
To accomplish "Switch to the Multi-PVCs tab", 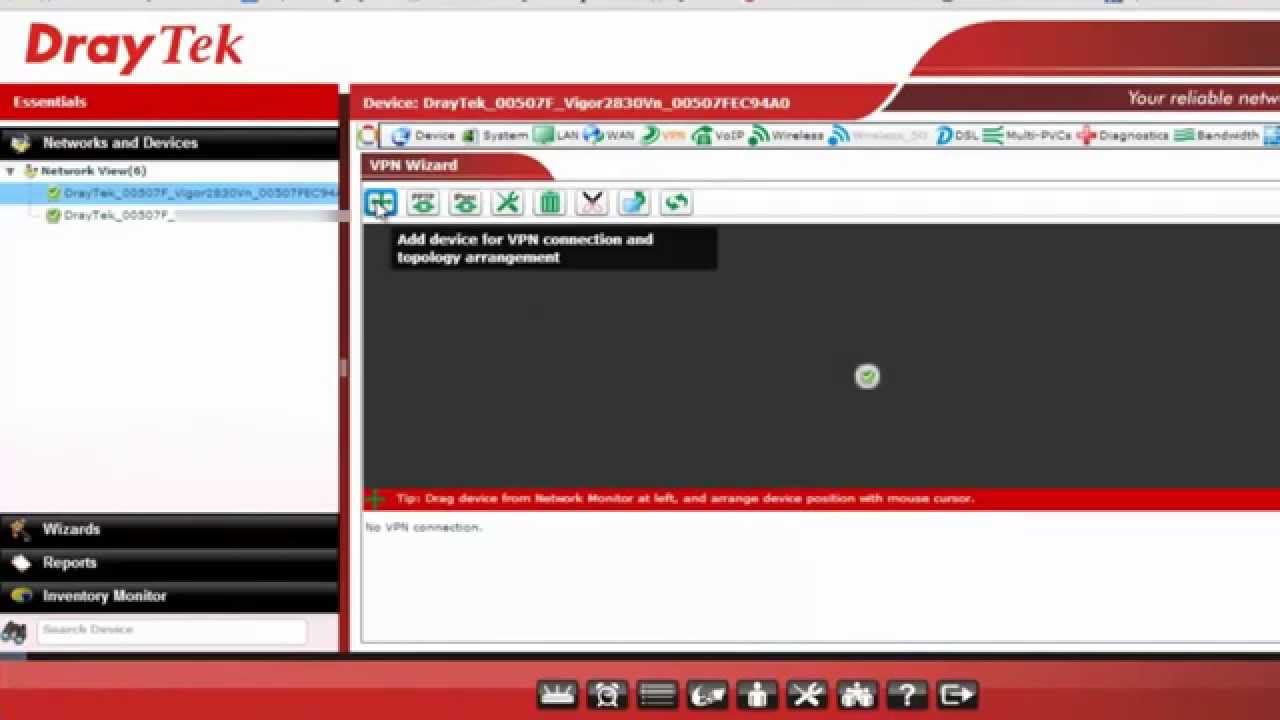I will (1027, 135).
